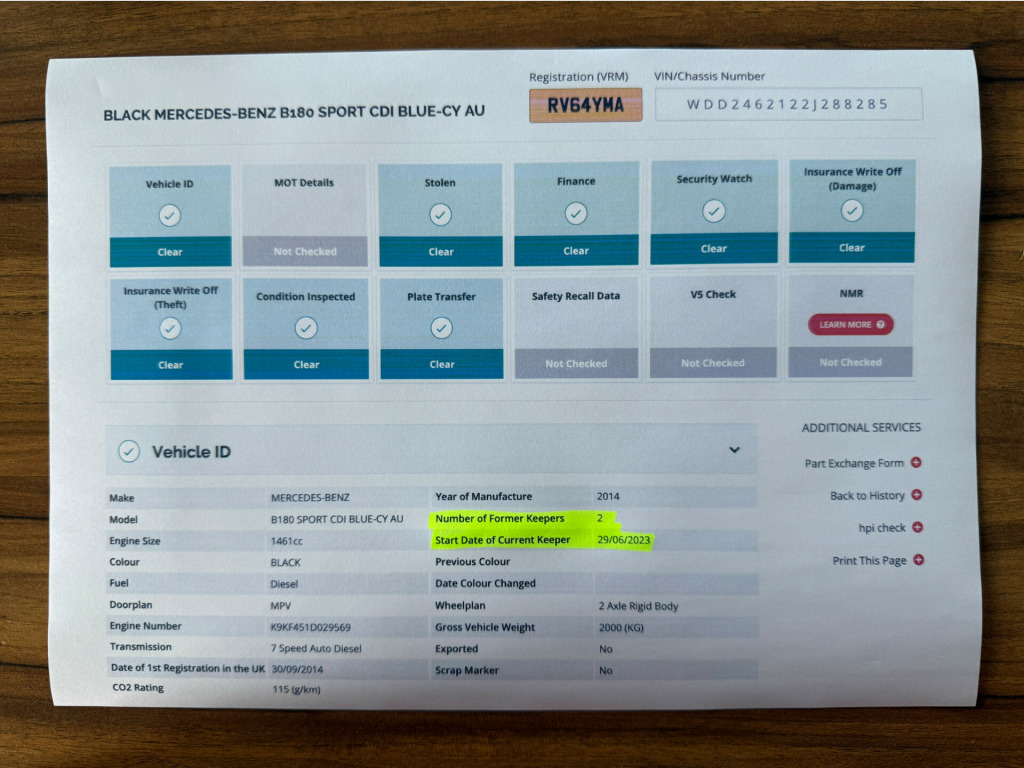Image resolution: width=1024 pixels, height=768 pixels.
Task: Click the Clear bar under Insurance Write Off (Damage)
Action: click(852, 248)
